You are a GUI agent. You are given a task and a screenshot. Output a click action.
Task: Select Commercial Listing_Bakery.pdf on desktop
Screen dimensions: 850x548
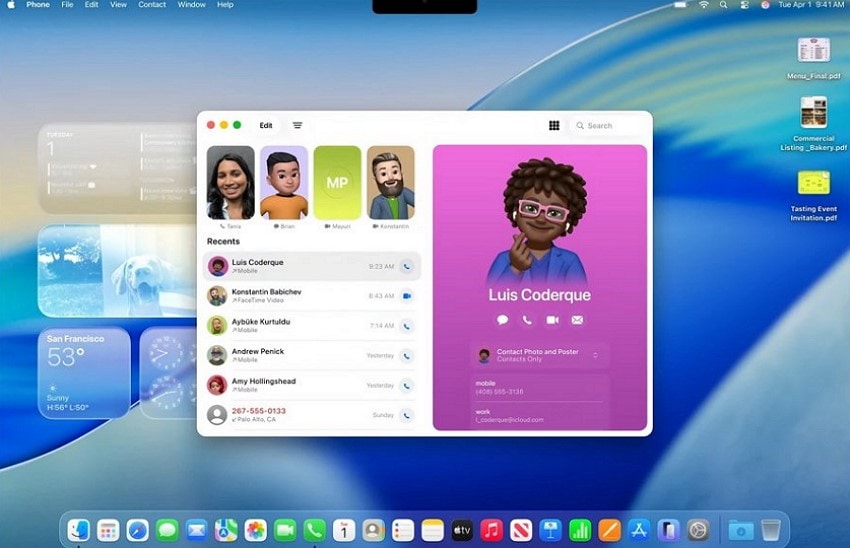[813, 124]
